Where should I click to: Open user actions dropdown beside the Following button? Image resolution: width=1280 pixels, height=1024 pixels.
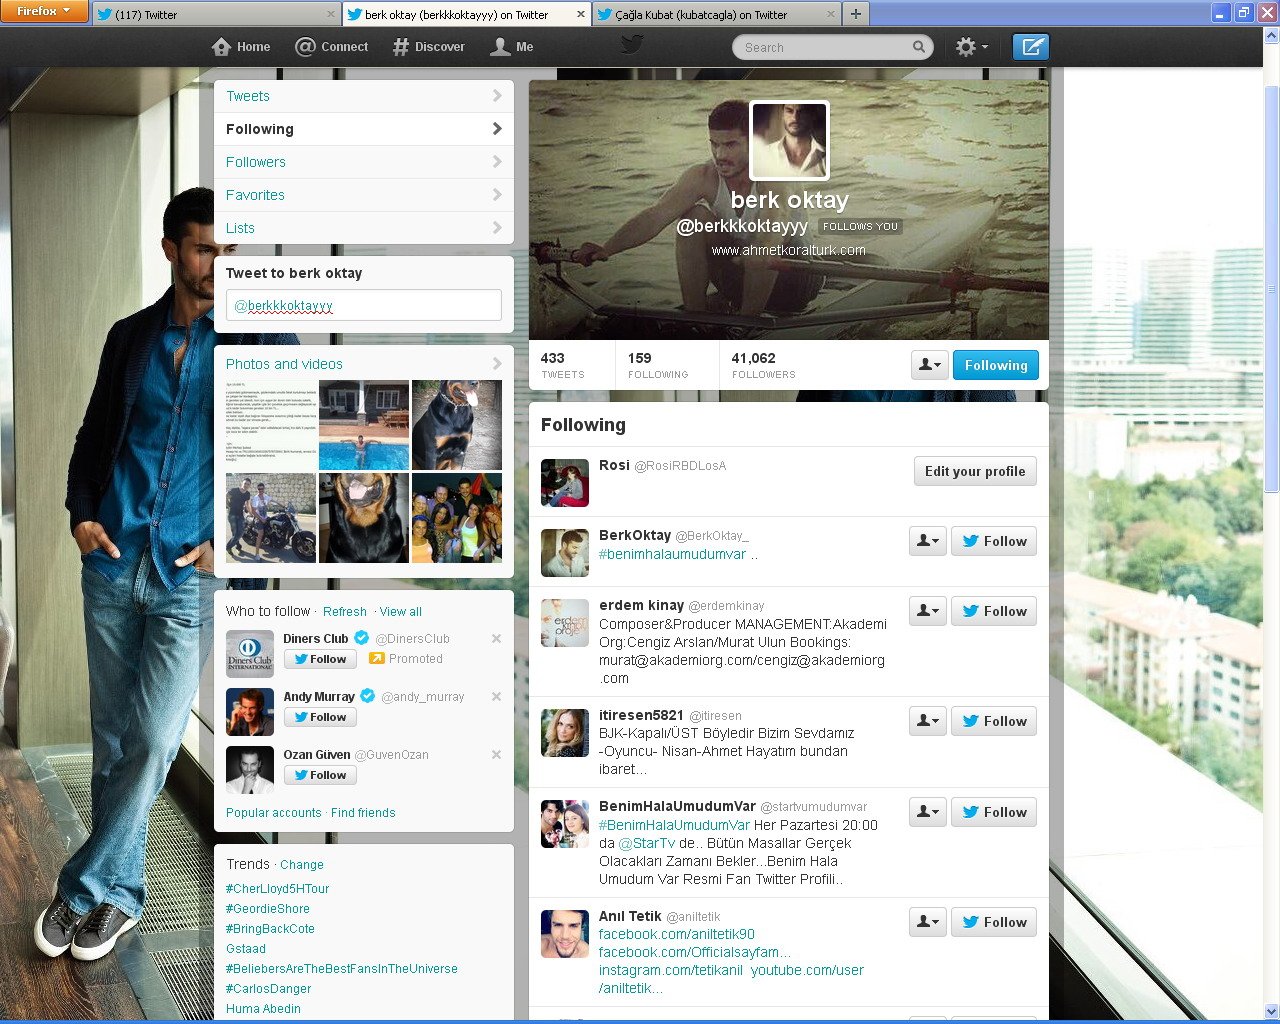pyautogui.click(x=929, y=365)
